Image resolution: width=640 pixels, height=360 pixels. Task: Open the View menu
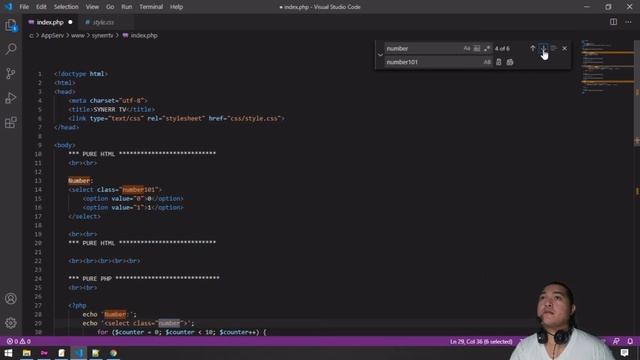click(92, 7)
